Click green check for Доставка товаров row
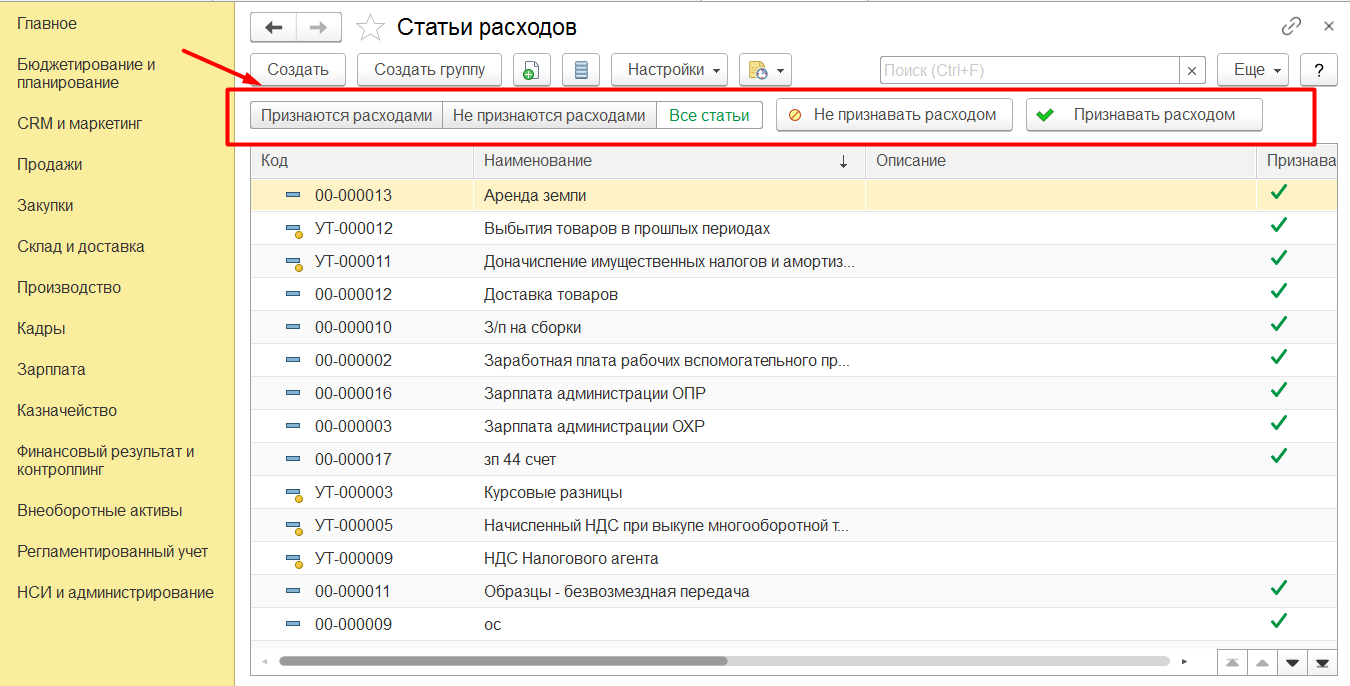Image resolution: width=1350 pixels, height=686 pixels. click(x=1278, y=291)
